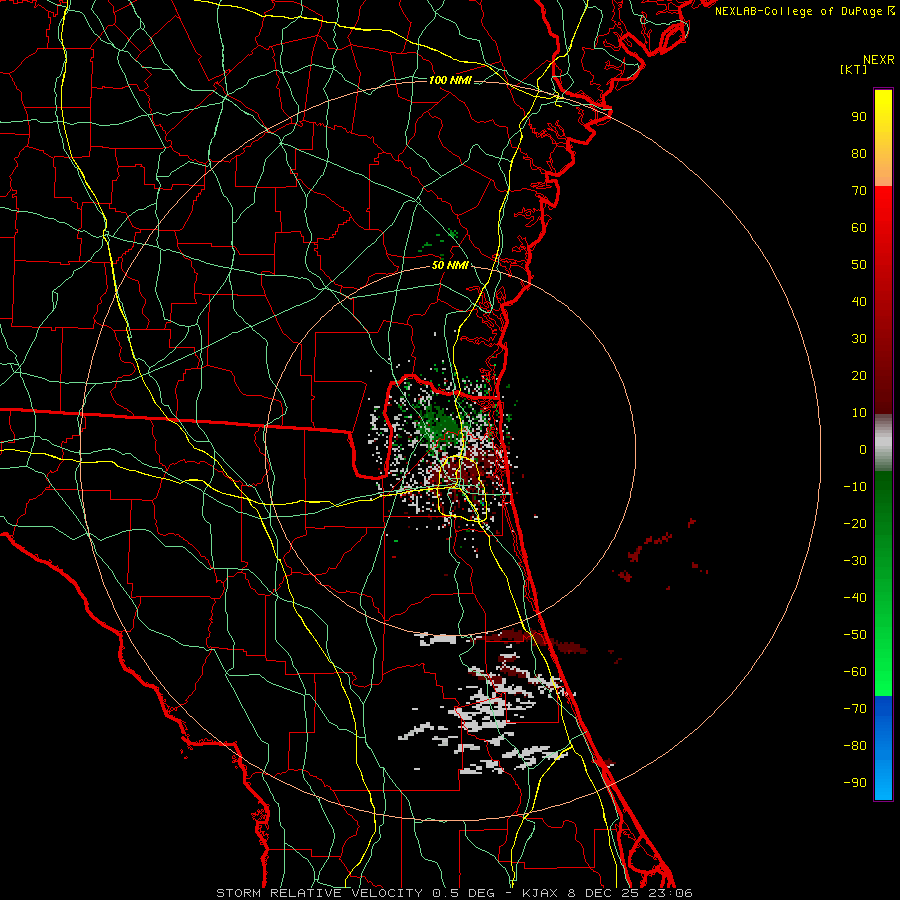The width and height of the screenshot is (900, 900).
Task: Click the positive 90 scale value
Action: tap(859, 117)
